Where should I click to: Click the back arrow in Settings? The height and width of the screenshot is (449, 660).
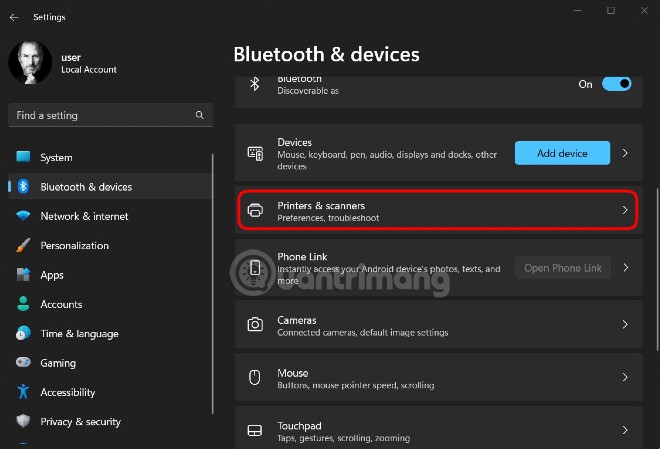pos(14,17)
